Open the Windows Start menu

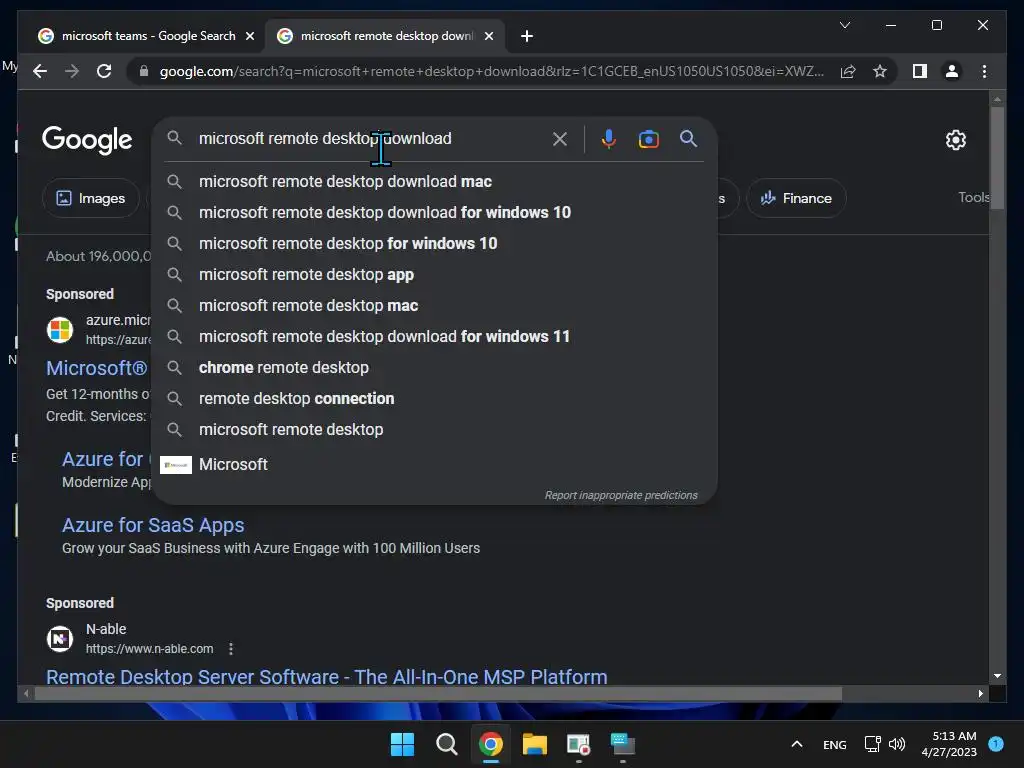[x=402, y=744]
